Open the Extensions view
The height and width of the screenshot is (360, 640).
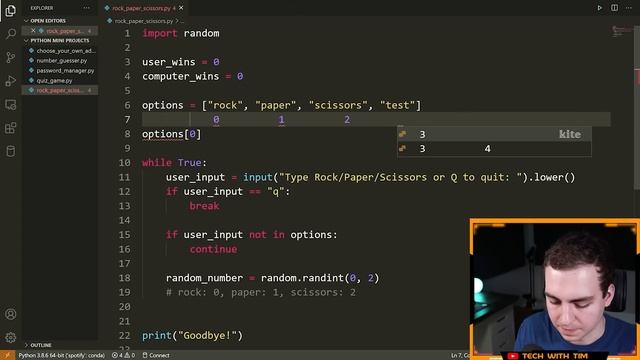point(11,128)
